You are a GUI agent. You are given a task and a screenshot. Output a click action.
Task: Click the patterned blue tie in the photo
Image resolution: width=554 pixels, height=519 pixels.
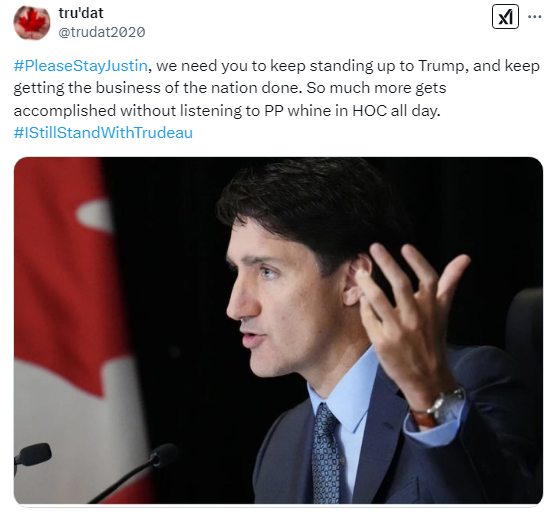pyautogui.click(x=326, y=454)
